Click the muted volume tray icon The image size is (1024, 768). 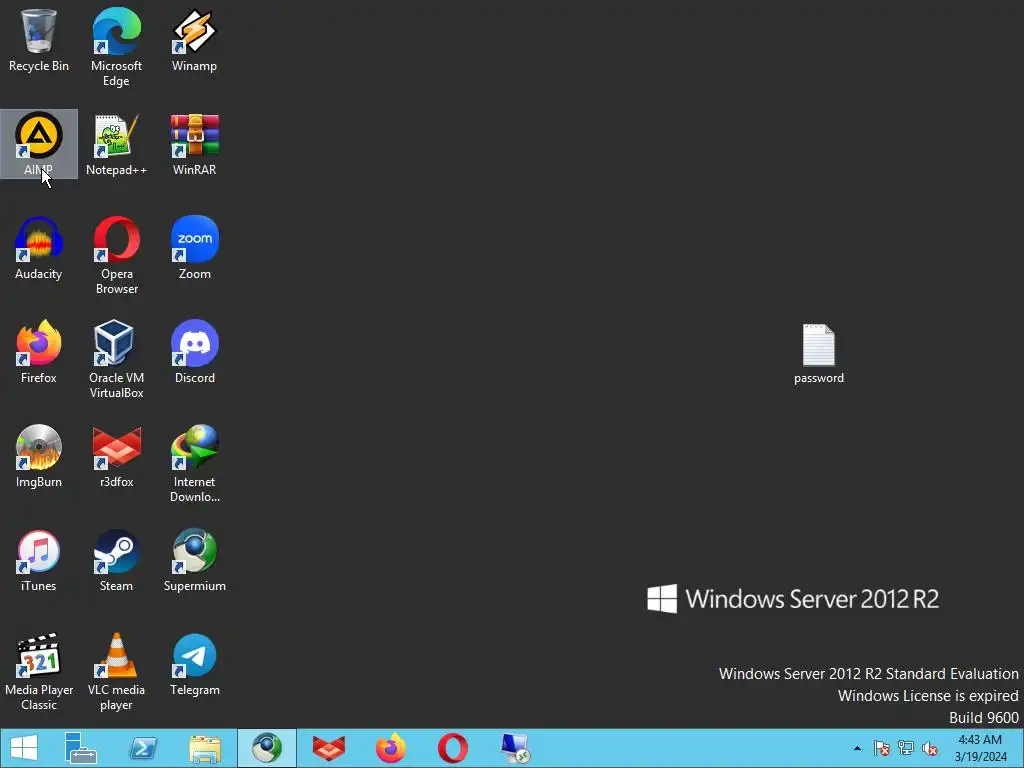pyautogui.click(x=930, y=748)
